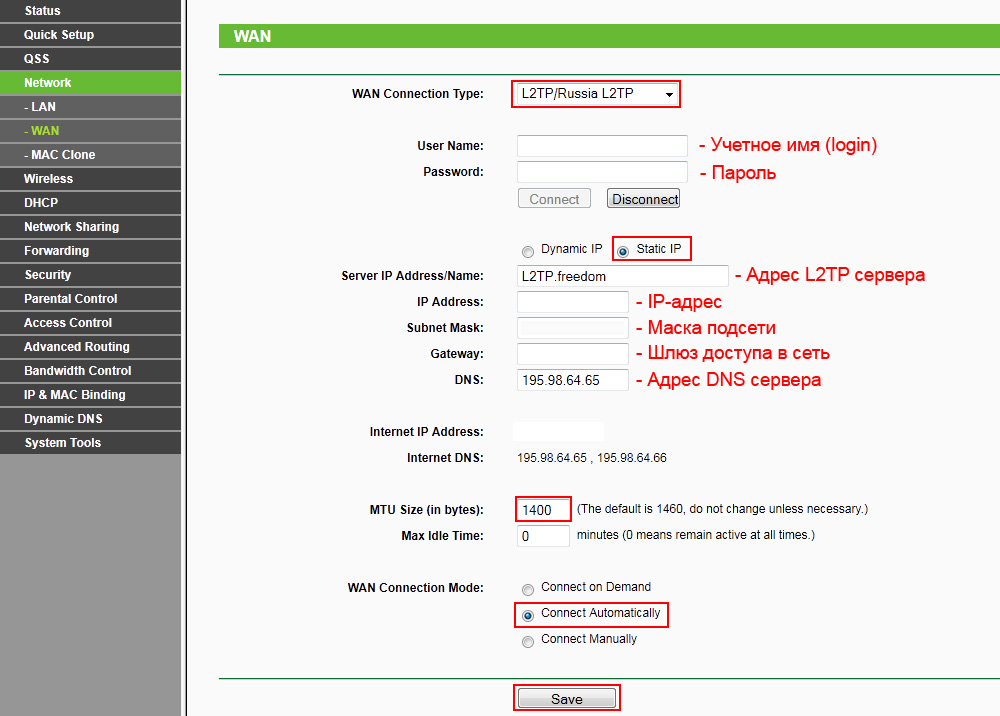The height and width of the screenshot is (716, 1000).
Task: Click the 'WAN Connection Mode:' label
Action: [x=415, y=587]
